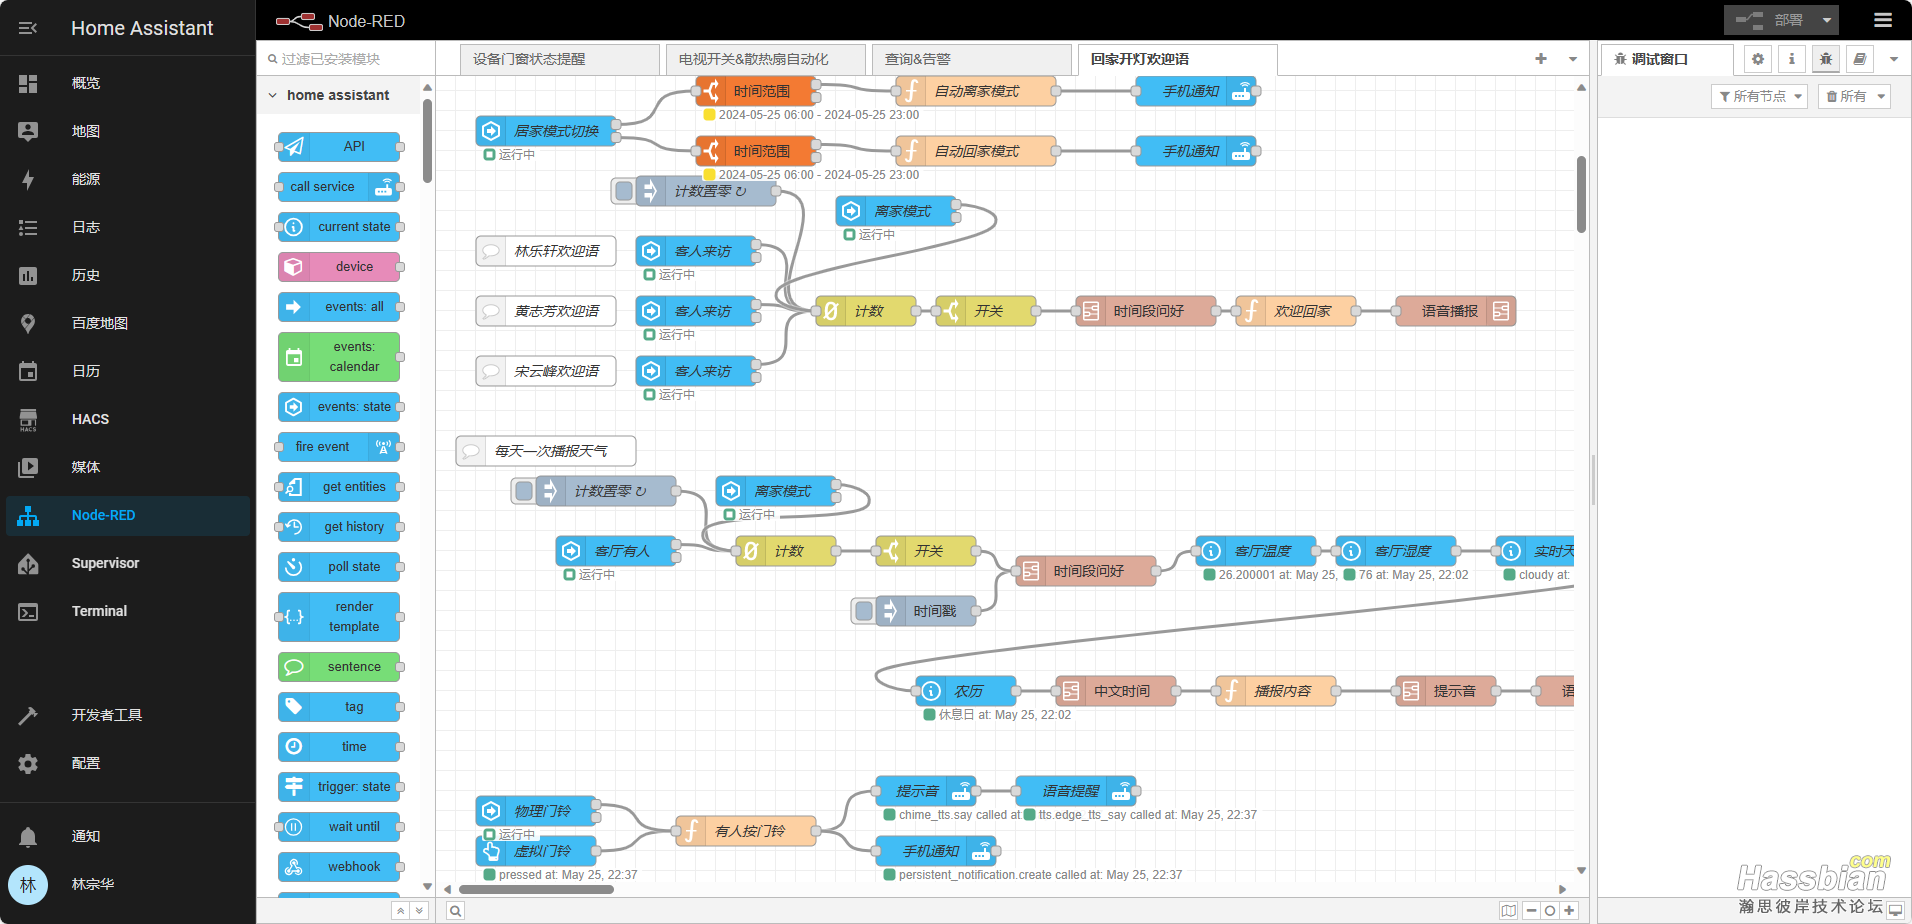The width and height of the screenshot is (1912, 924).
Task: Toggle the workspace navigator map
Action: coord(1508,911)
